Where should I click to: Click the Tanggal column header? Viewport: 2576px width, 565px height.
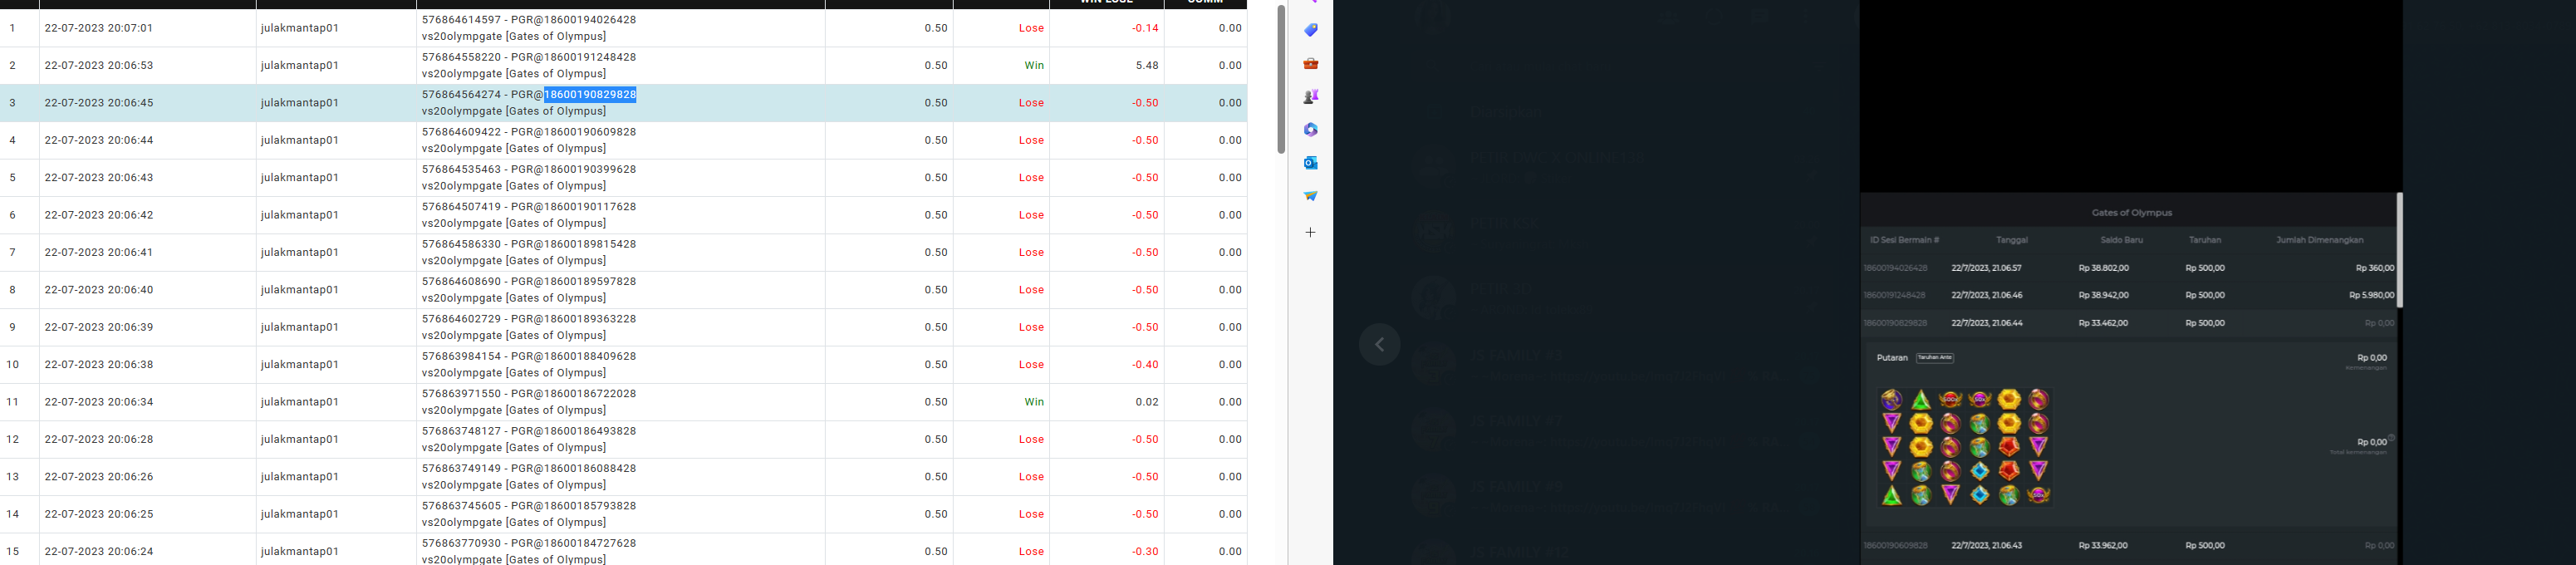[x=2011, y=240]
